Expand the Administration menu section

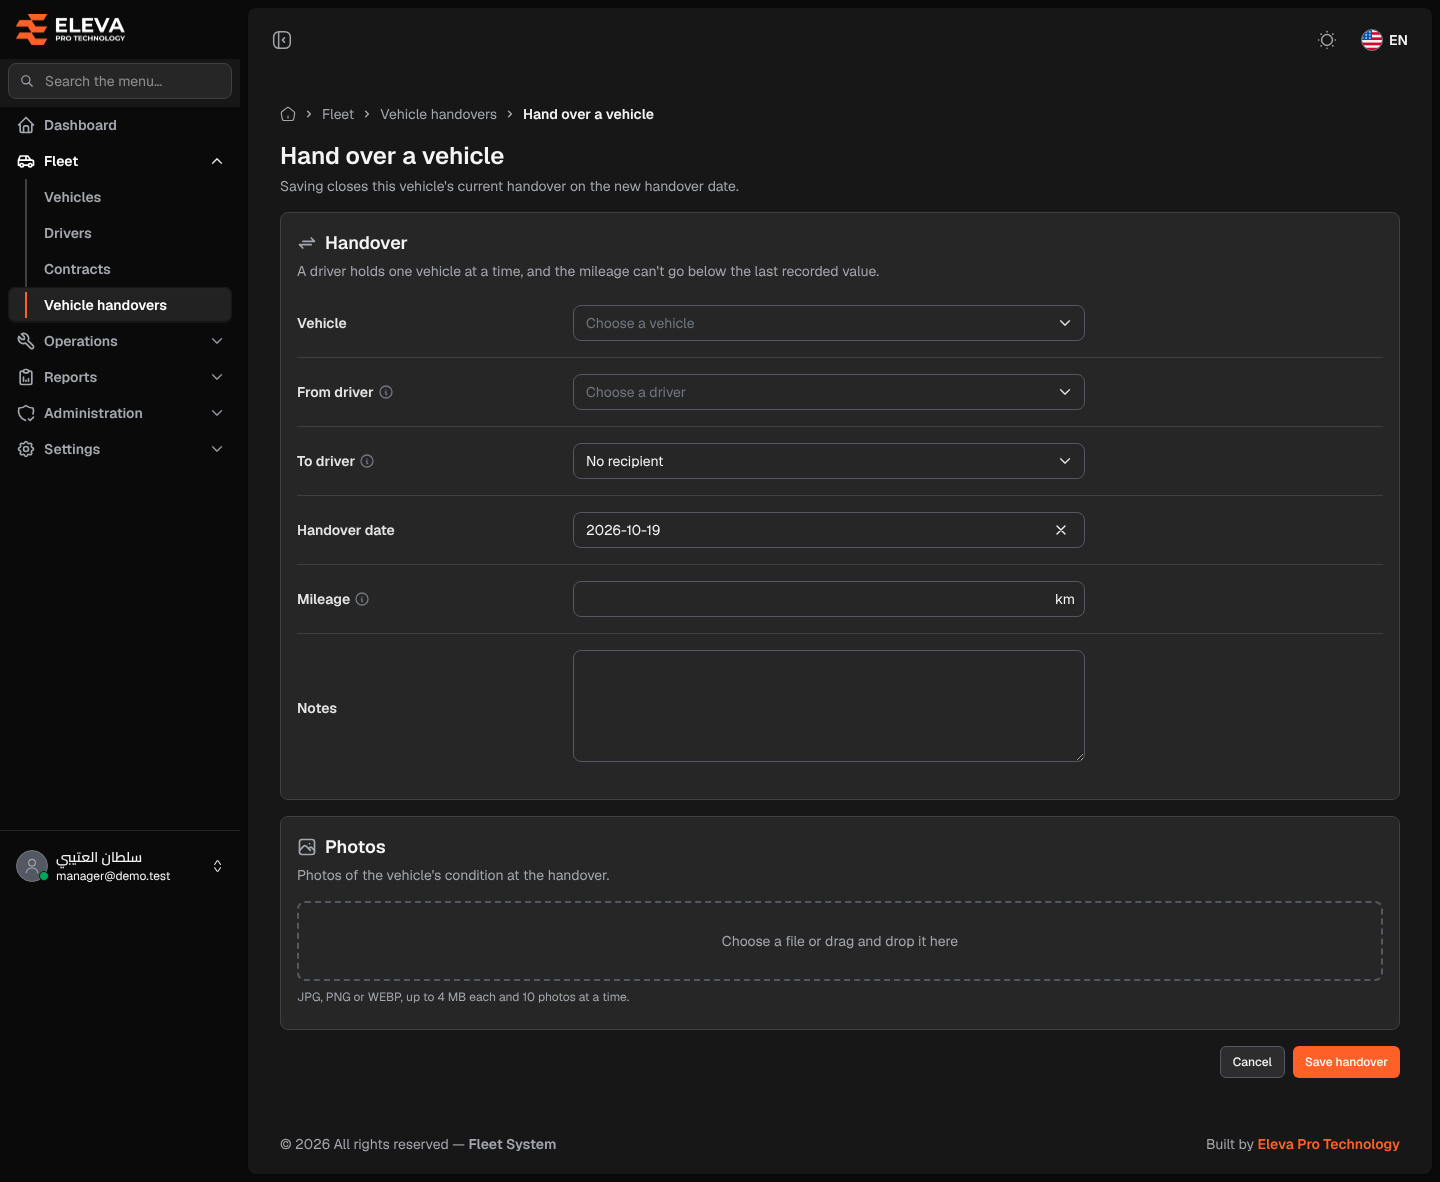click(x=120, y=413)
